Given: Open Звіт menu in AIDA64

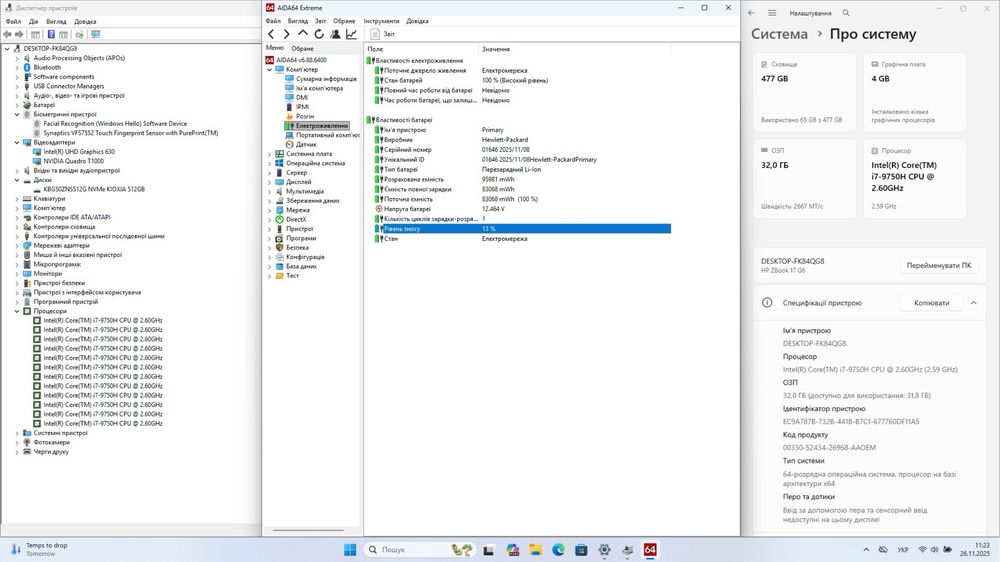Looking at the screenshot, I should tap(320, 21).
